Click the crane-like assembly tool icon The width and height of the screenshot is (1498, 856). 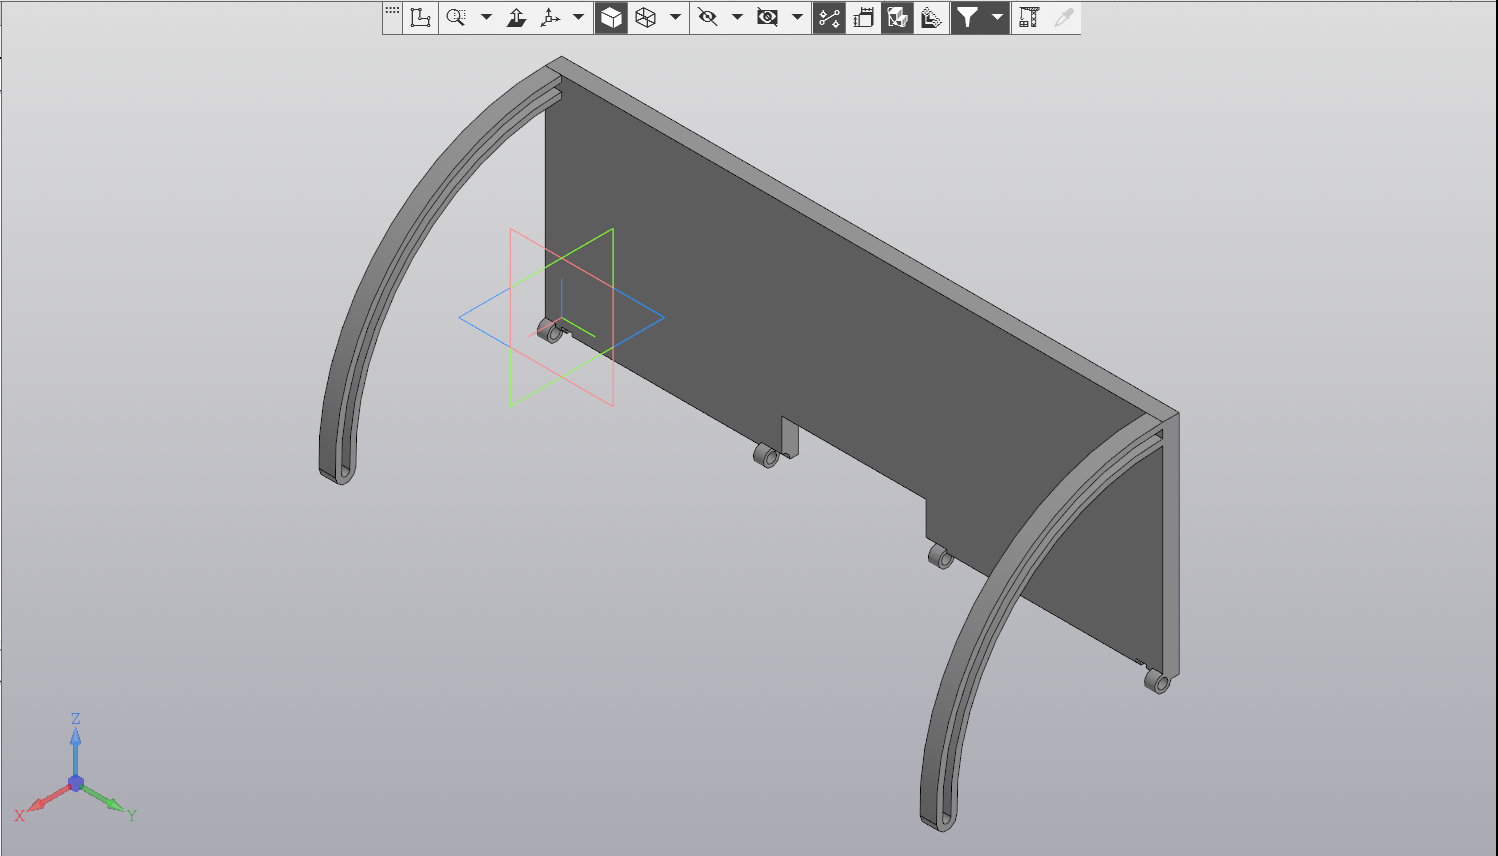[1029, 18]
